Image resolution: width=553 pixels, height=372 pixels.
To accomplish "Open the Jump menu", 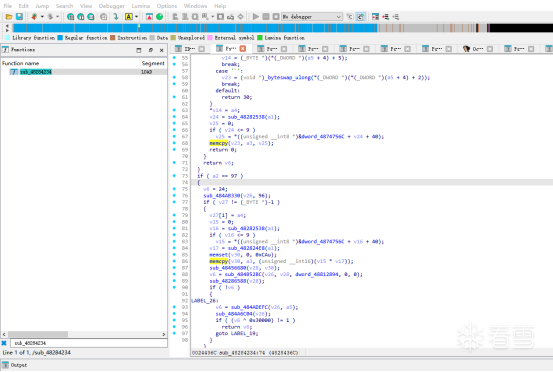I will (x=42, y=6).
